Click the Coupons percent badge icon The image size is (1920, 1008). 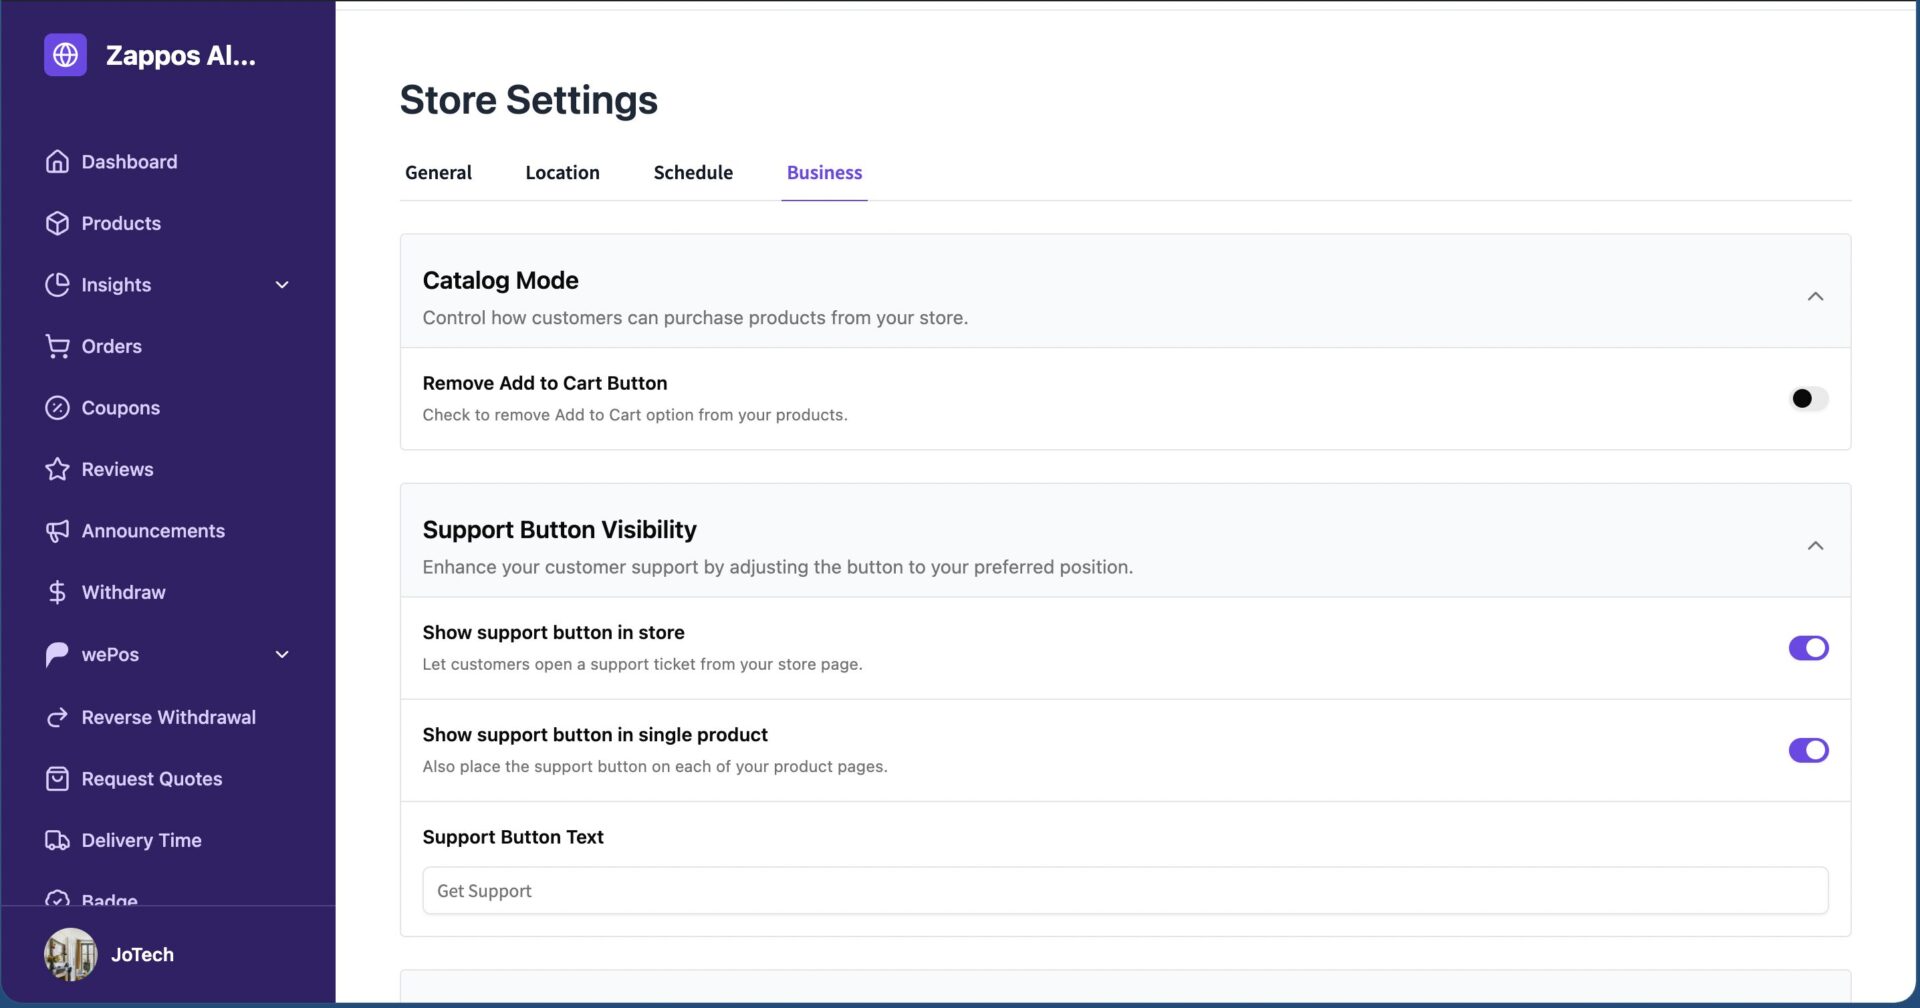click(57, 407)
